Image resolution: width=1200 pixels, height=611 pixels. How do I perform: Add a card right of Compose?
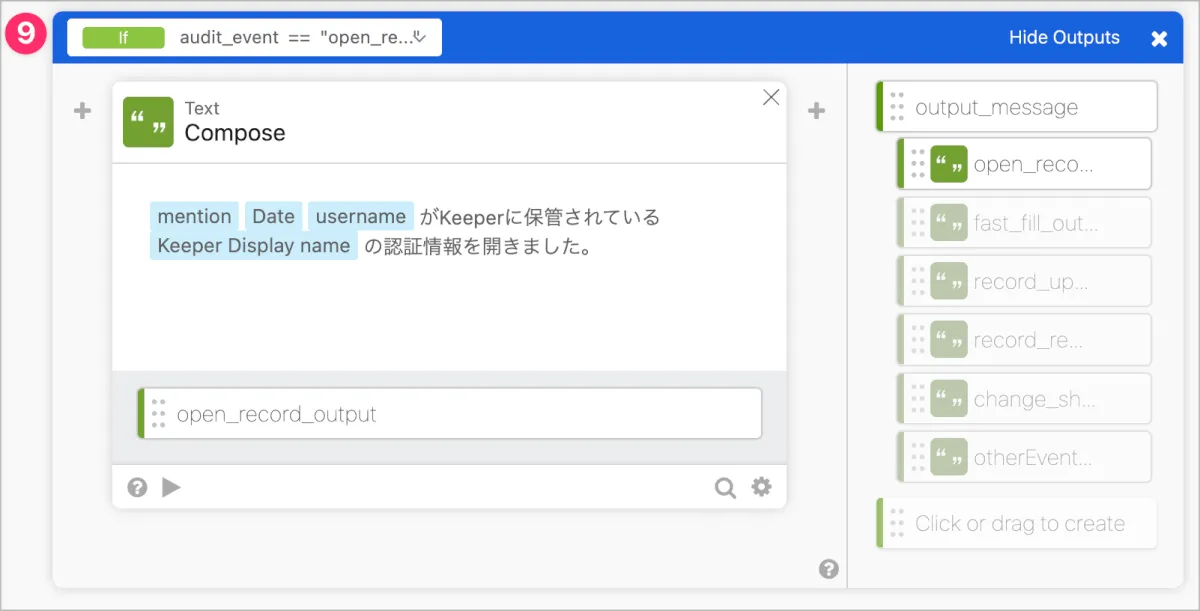coord(817,111)
